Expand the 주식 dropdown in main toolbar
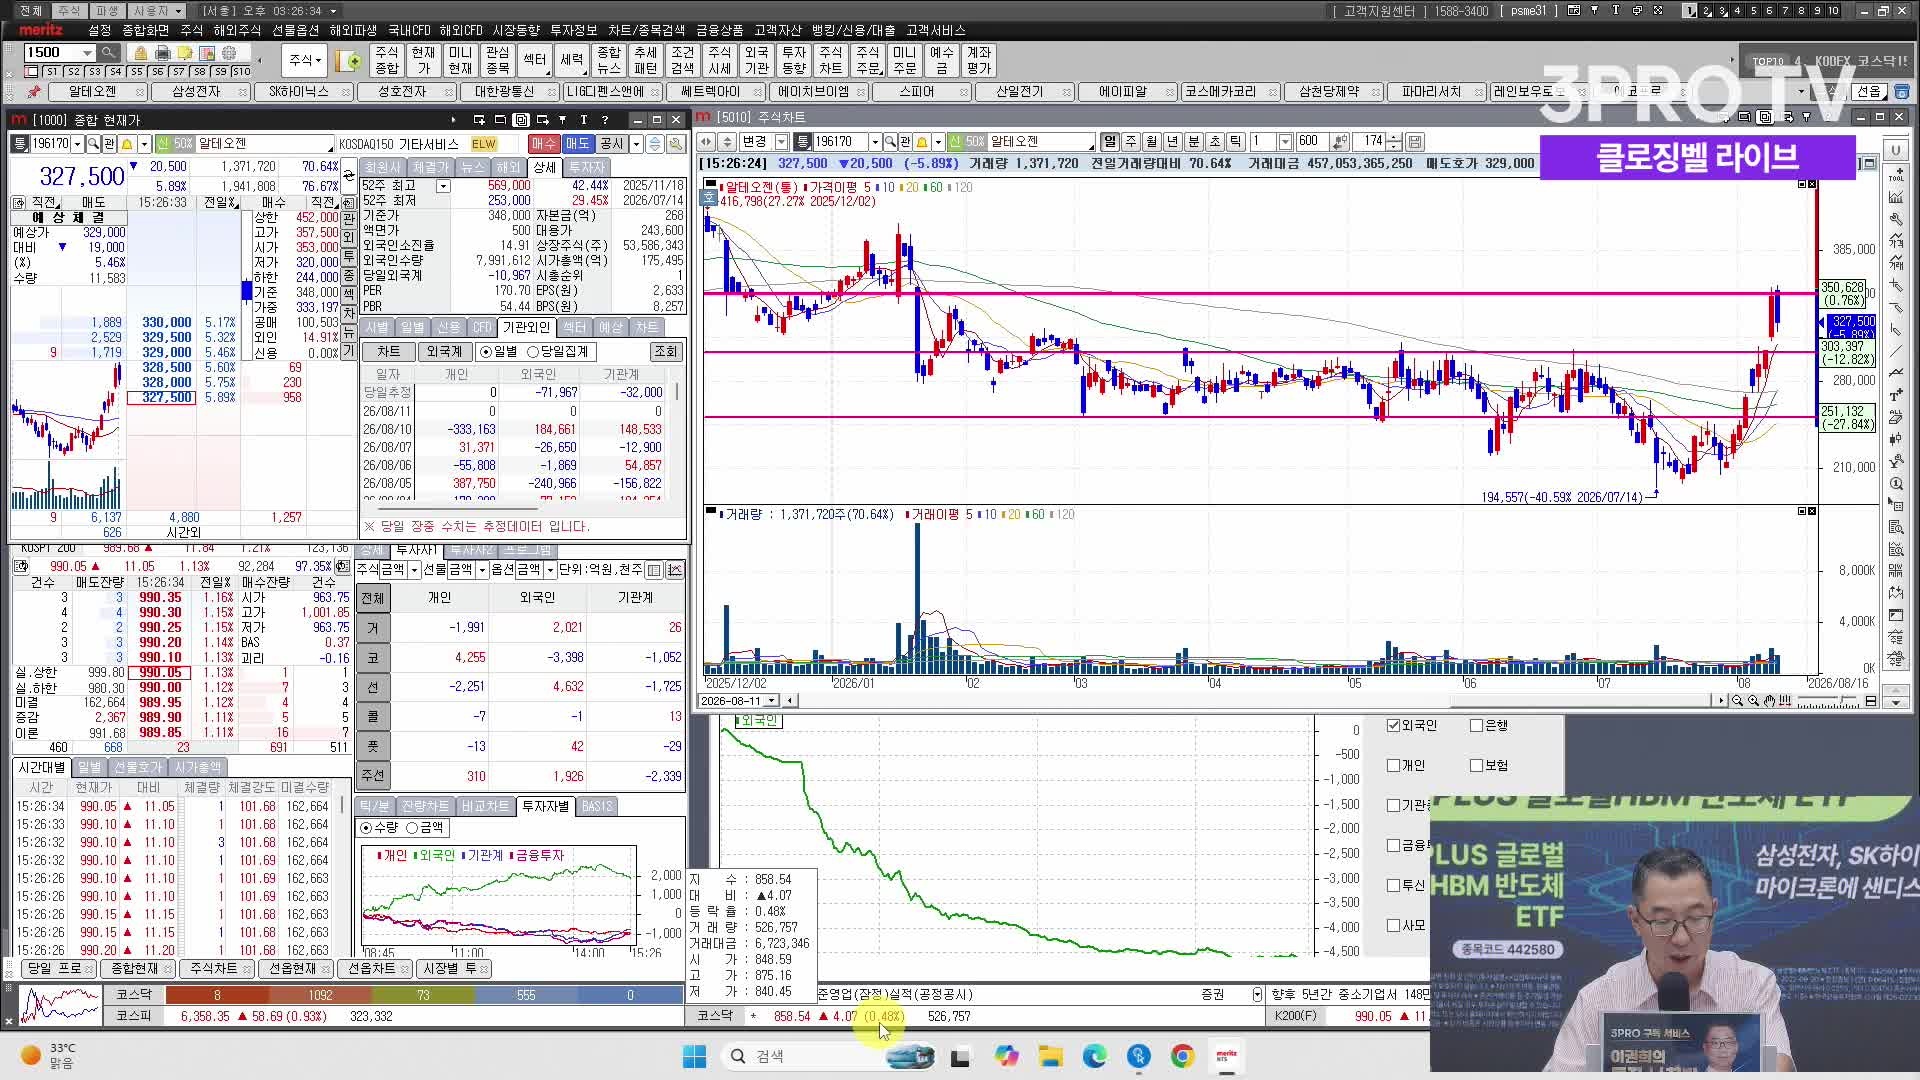The height and width of the screenshot is (1080, 1920). tap(305, 60)
